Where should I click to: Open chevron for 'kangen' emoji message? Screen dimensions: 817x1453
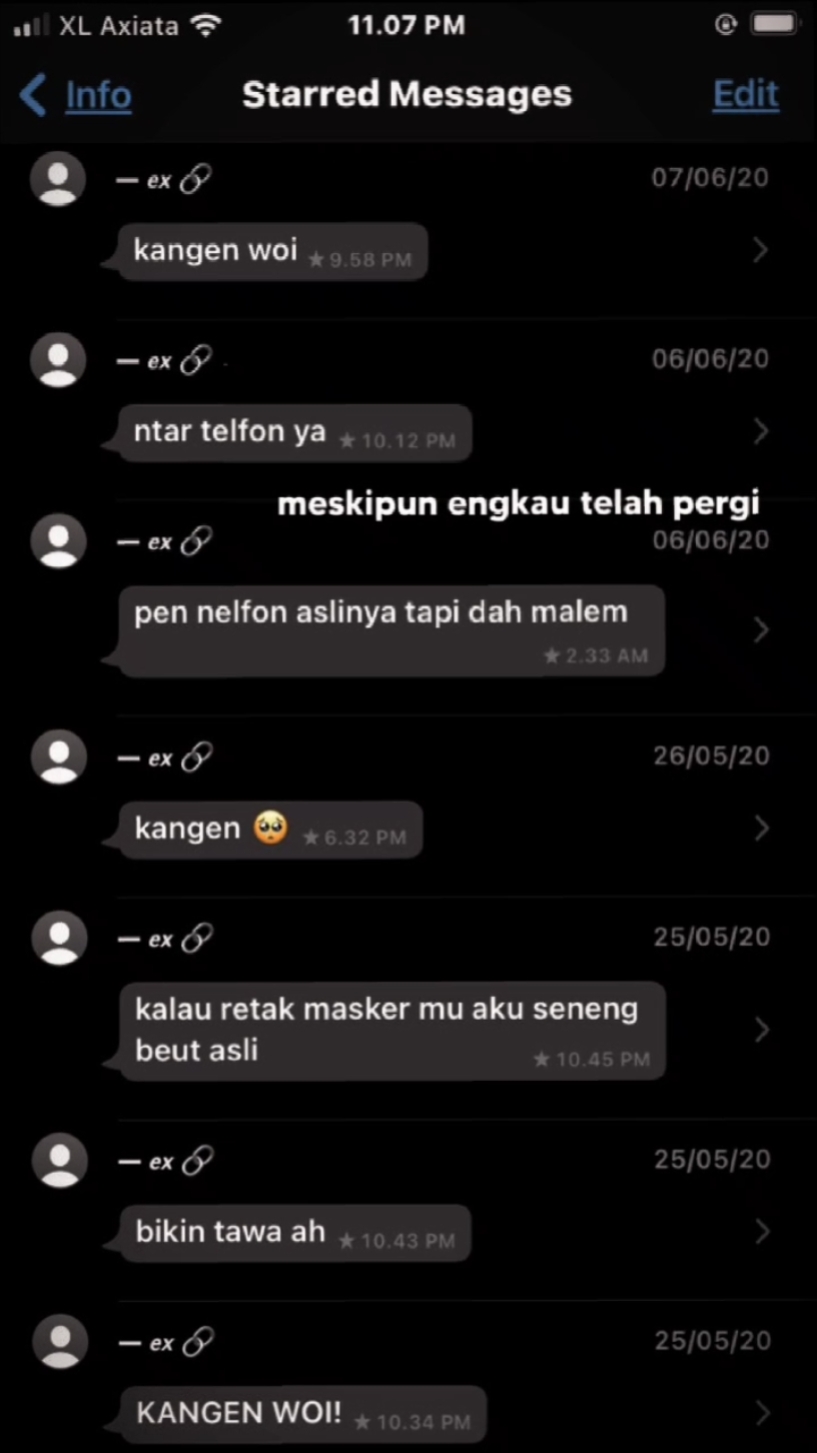point(760,828)
